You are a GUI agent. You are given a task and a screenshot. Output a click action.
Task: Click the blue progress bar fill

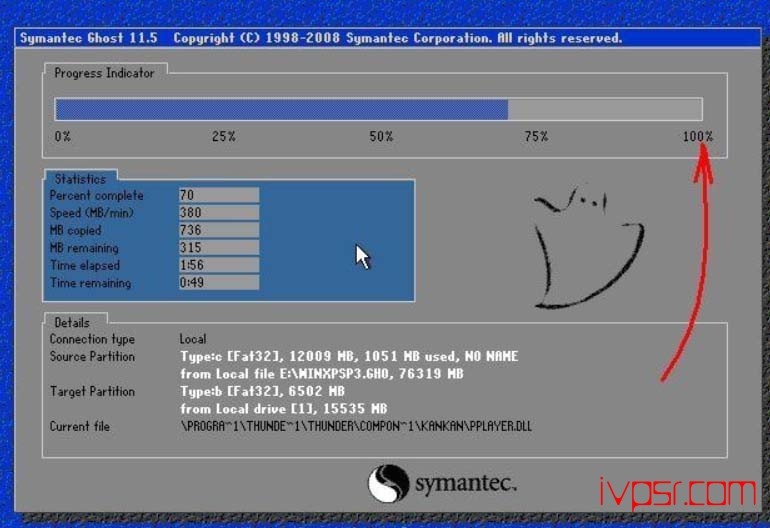click(281, 109)
